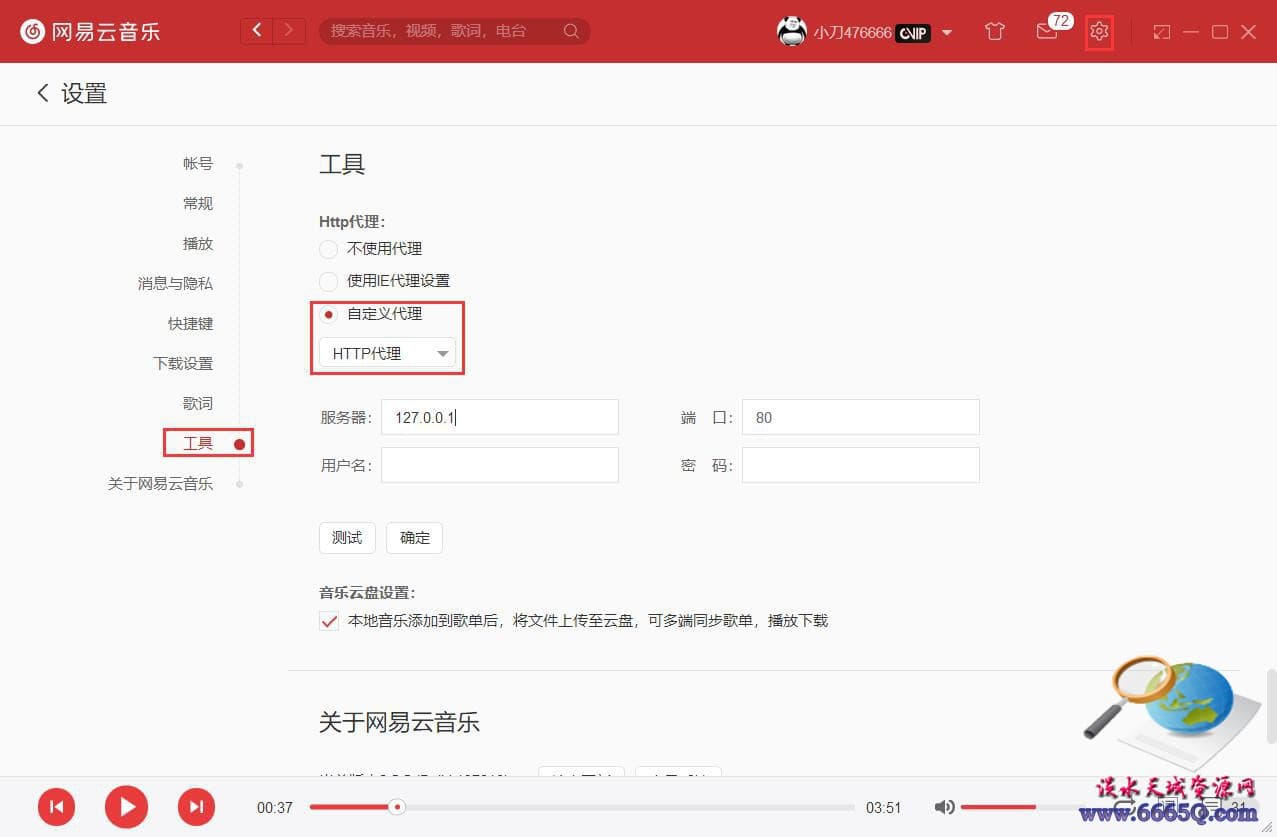Image resolution: width=1277 pixels, height=837 pixels.
Task: Go to 关于网易云音乐 sidebar item
Action: click(x=160, y=483)
